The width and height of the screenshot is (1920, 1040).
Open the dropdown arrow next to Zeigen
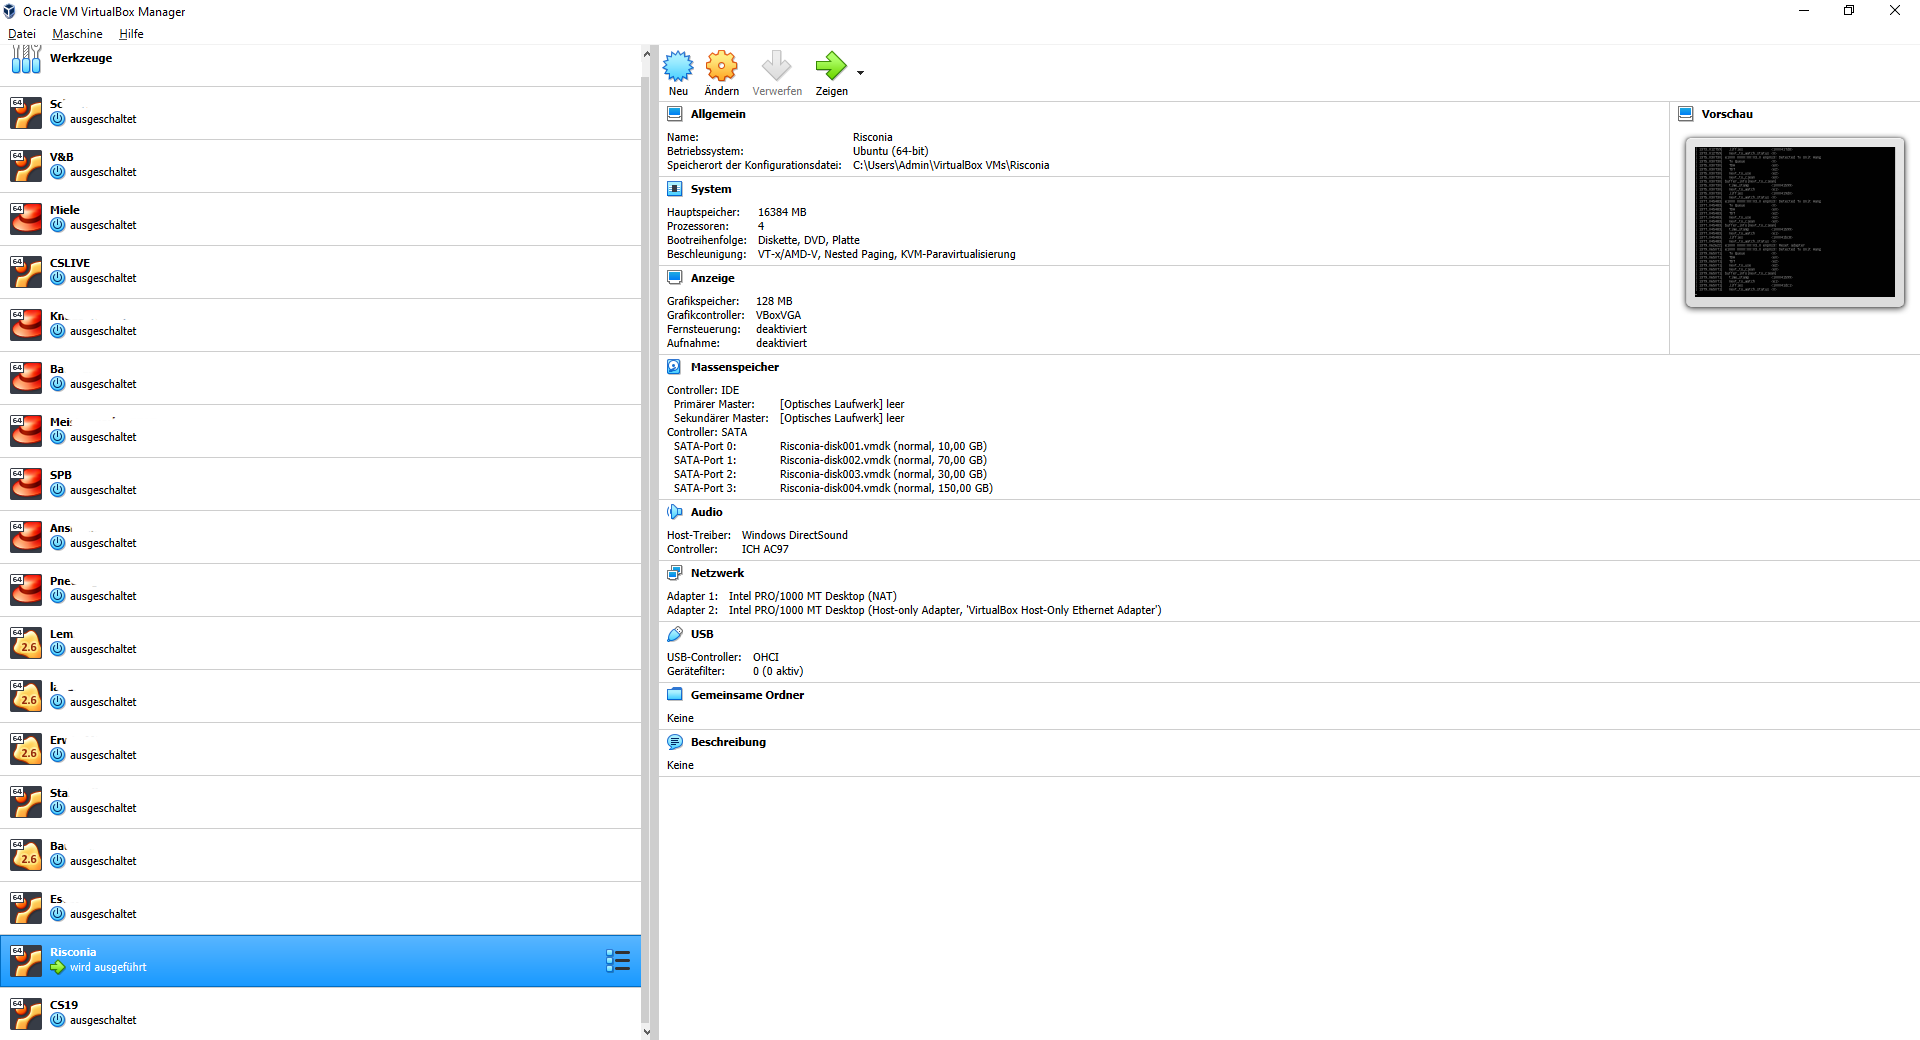[860, 73]
